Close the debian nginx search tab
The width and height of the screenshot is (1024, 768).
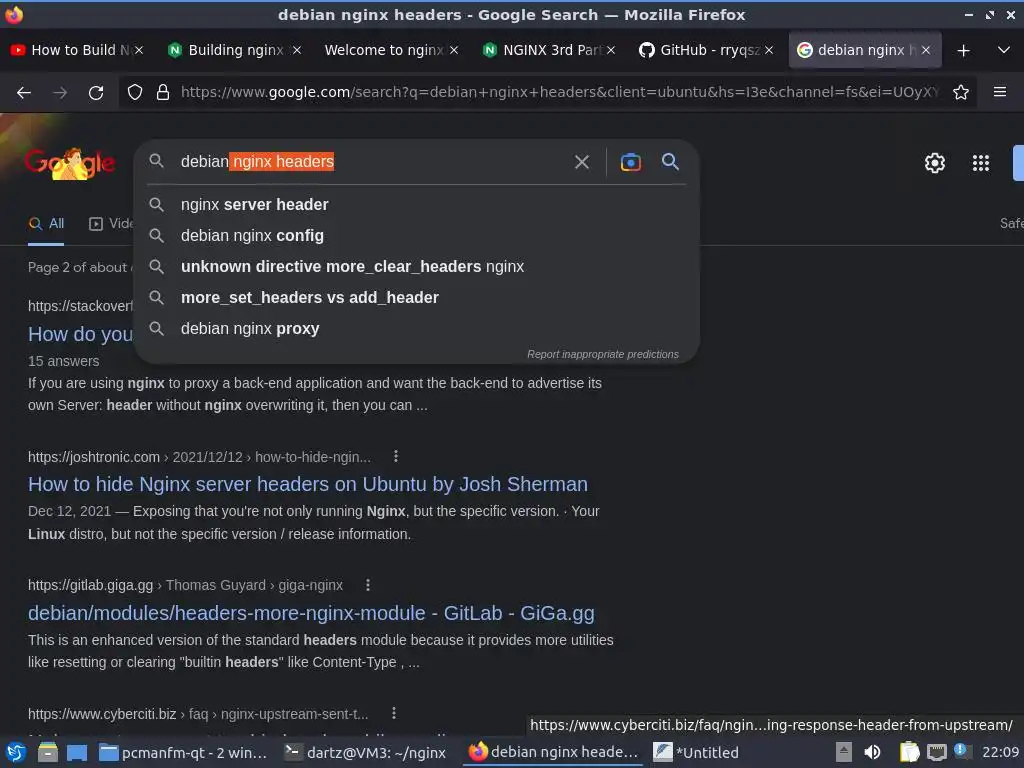click(x=925, y=50)
